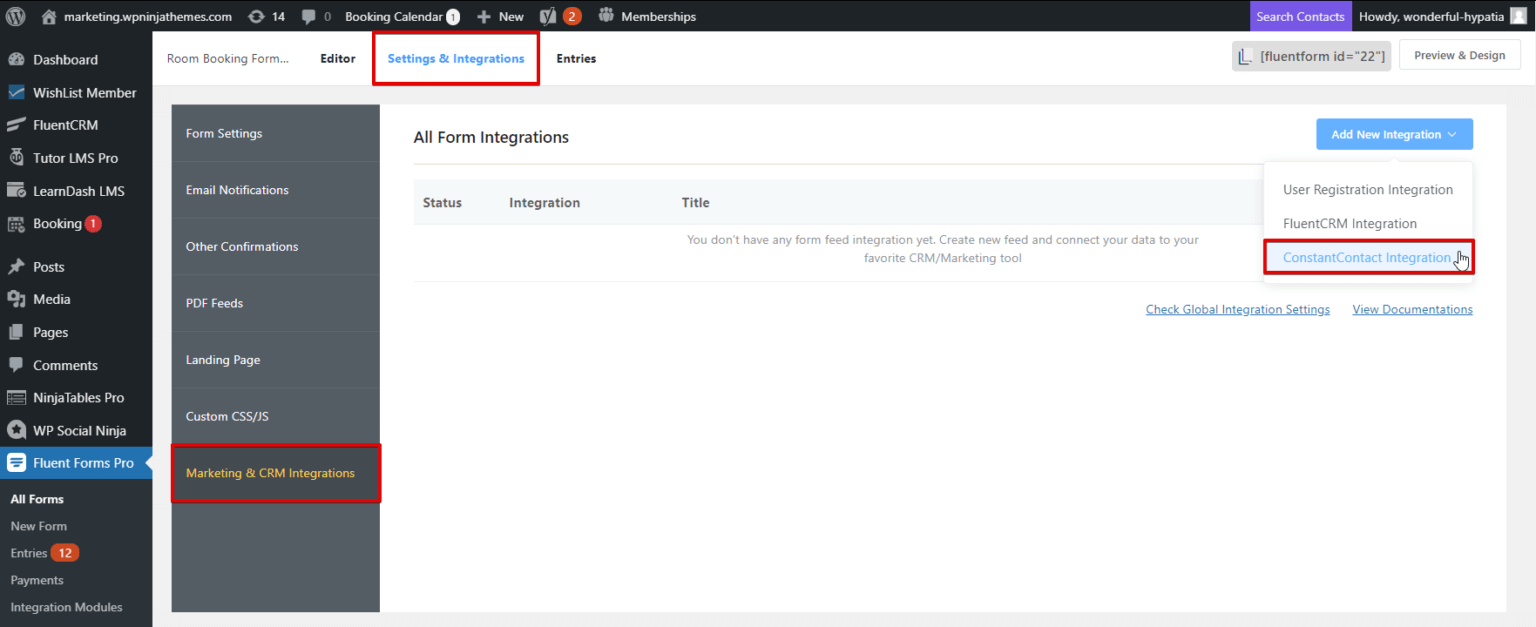Screen dimensions: 1536x627
Task: Select ConstantContact Integration from the dropdown
Action: point(1367,257)
